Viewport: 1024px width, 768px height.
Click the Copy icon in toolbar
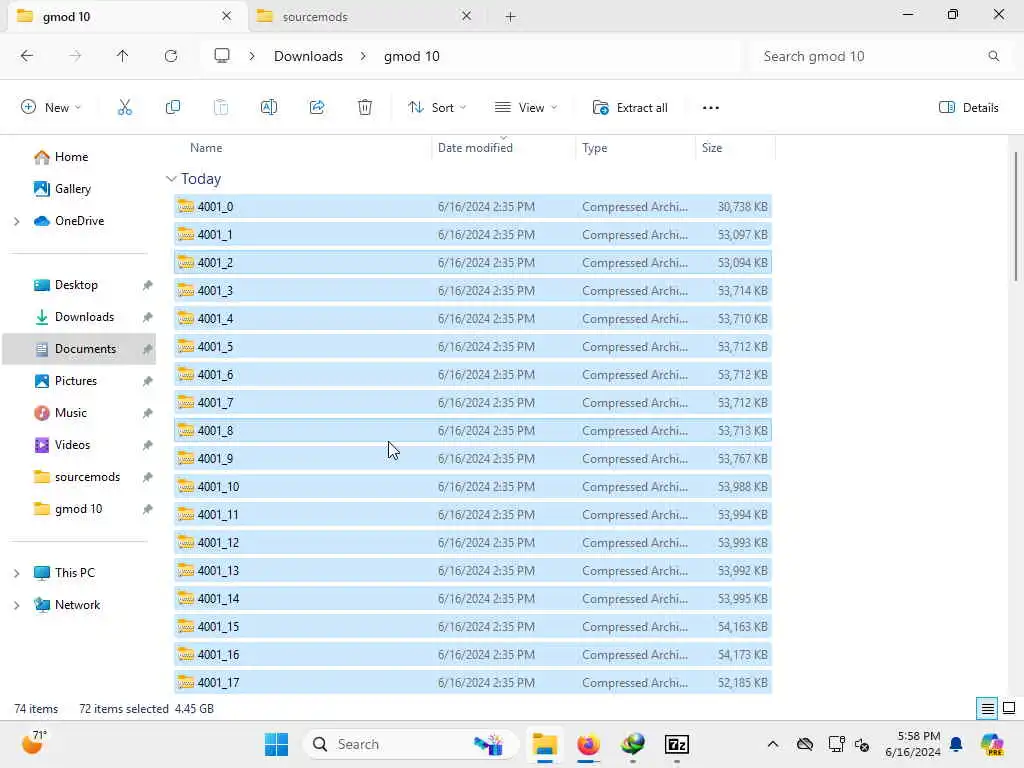173,108
